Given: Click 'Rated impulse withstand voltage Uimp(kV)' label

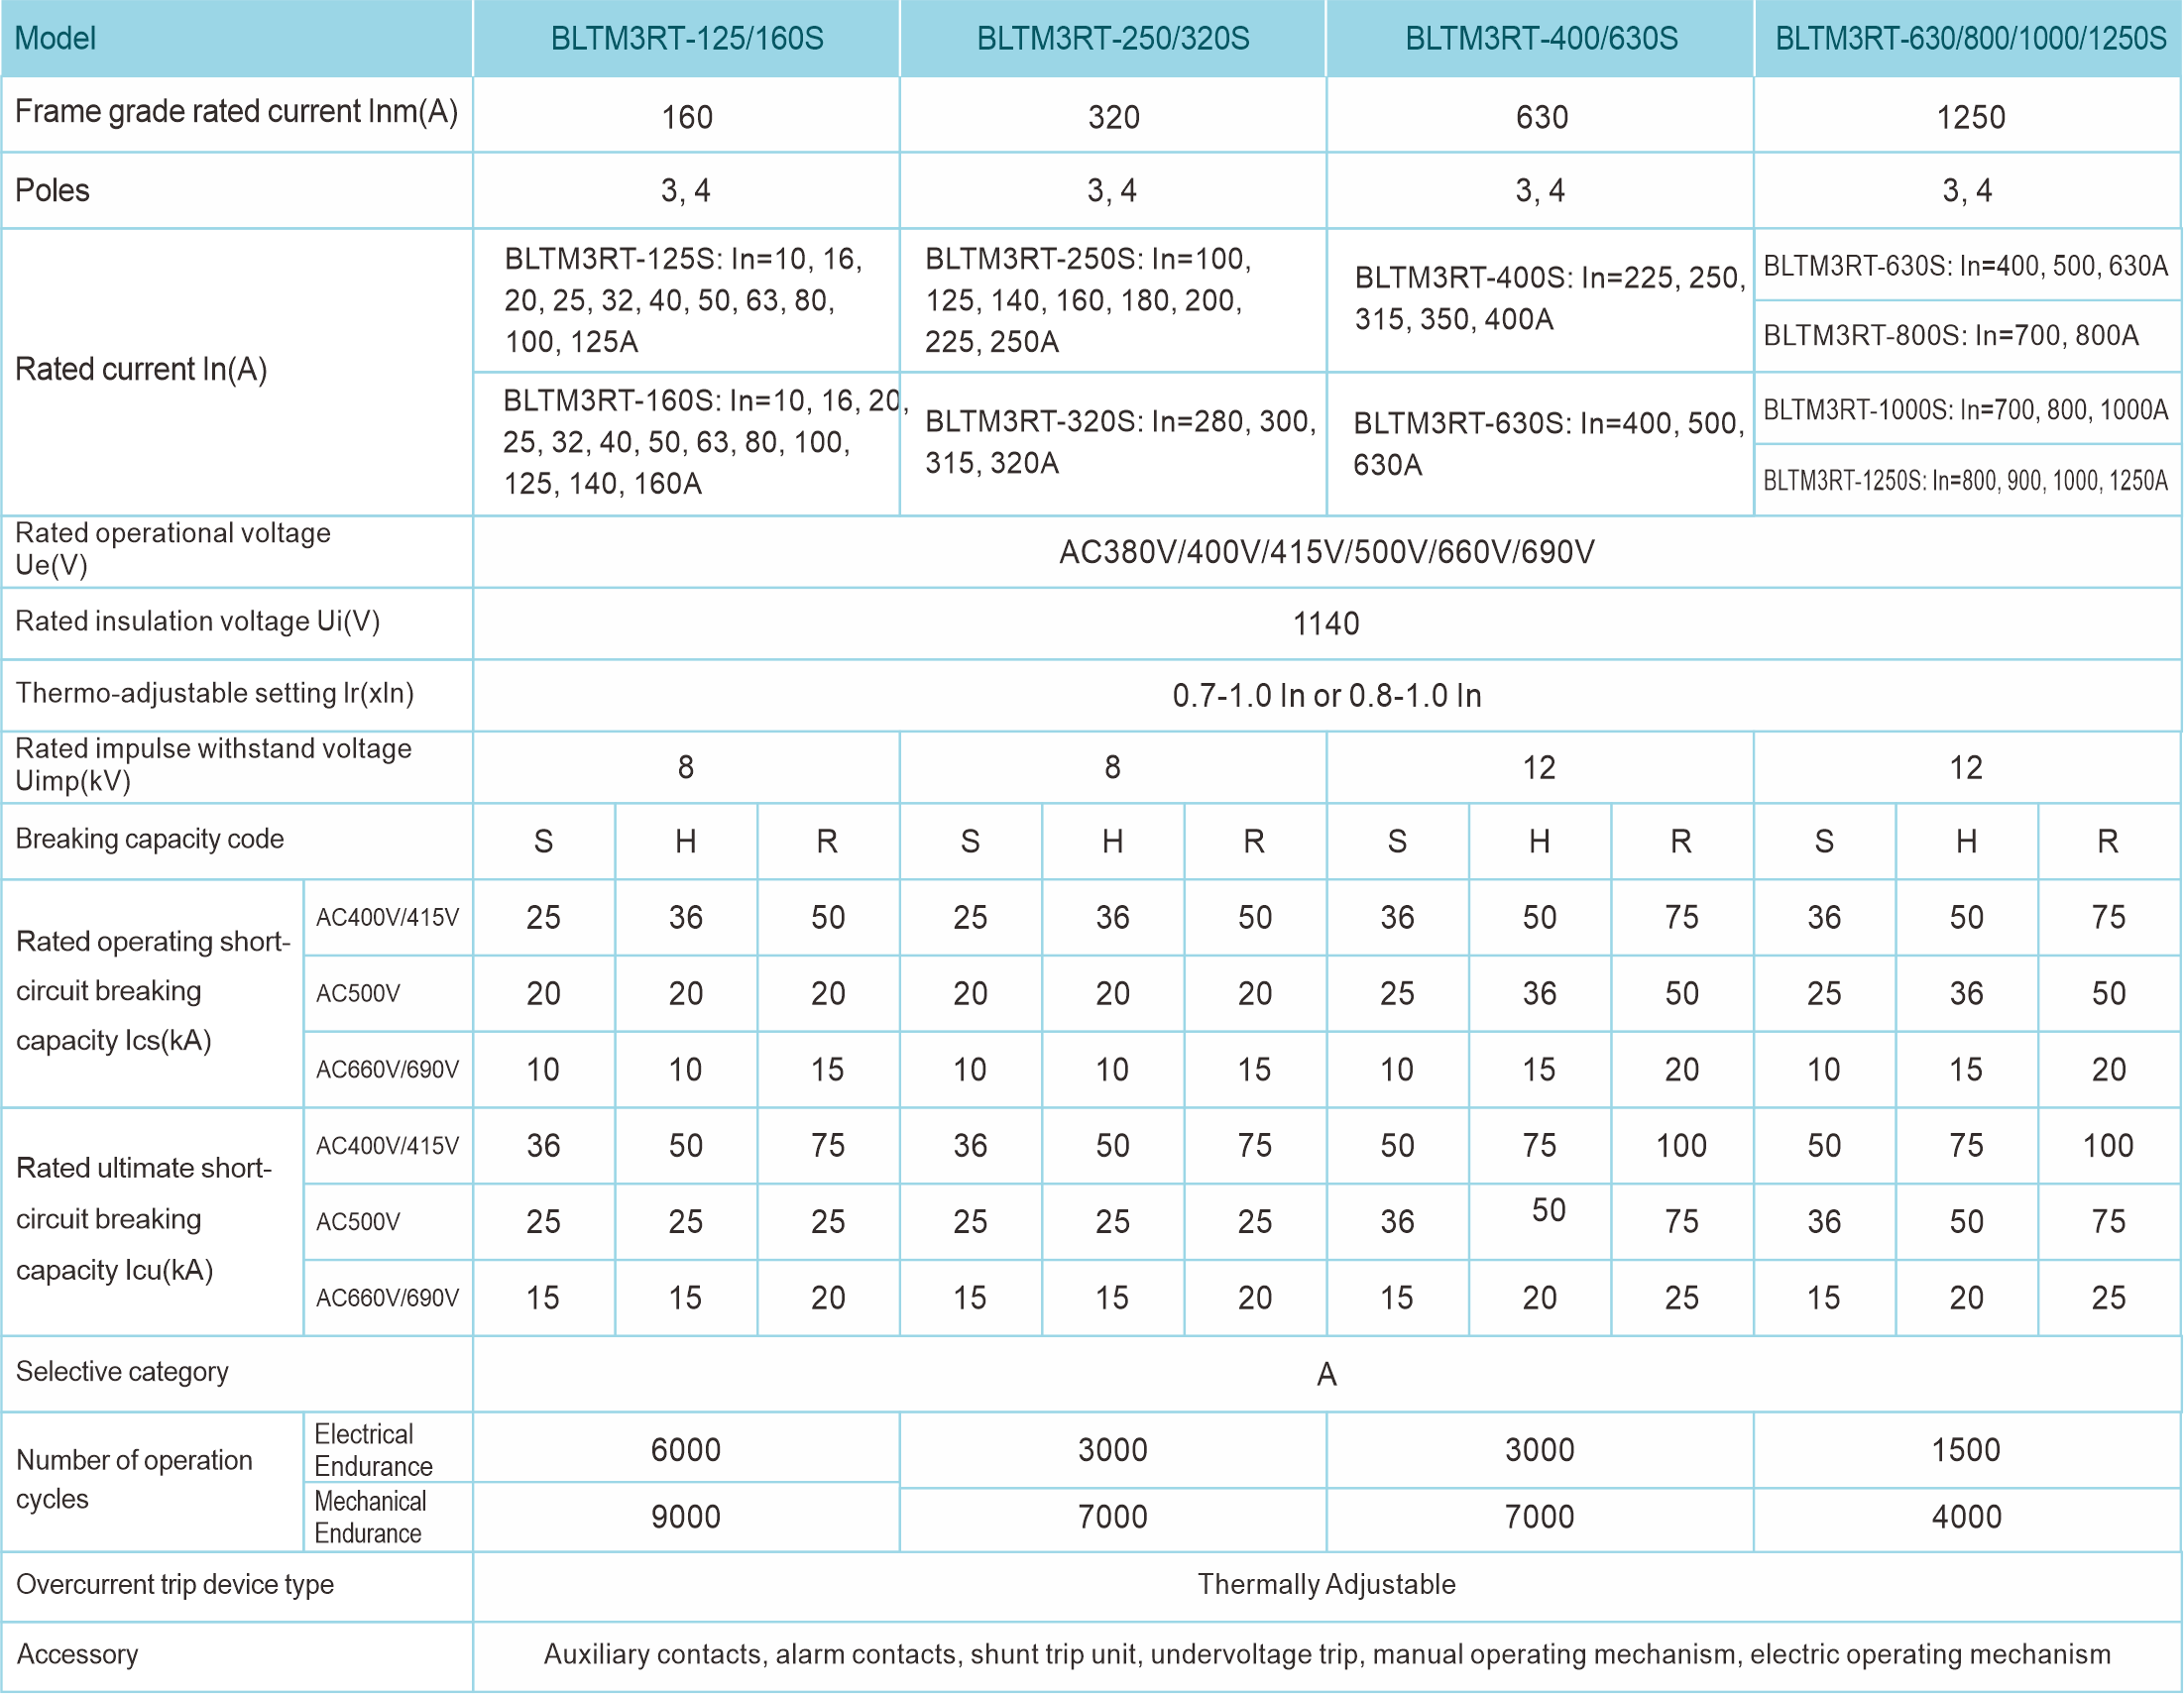Looking at the screenshot, I should tap(213, 765).
